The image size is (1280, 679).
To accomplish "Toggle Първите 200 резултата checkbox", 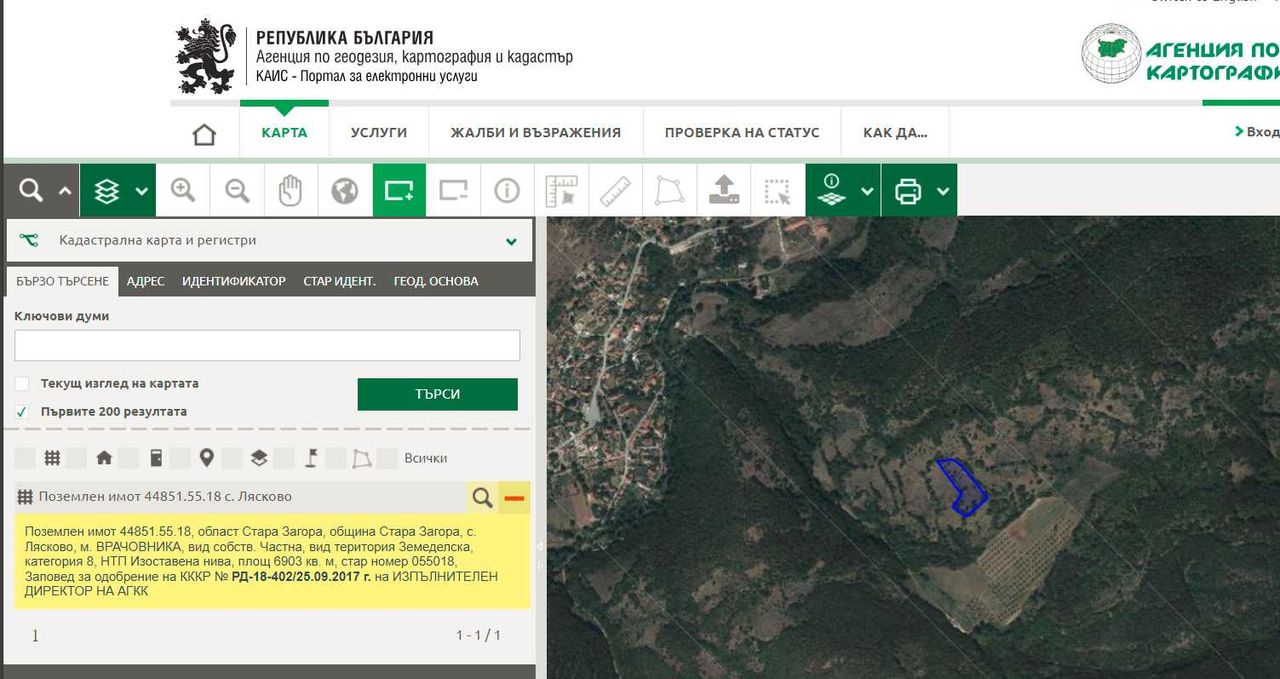I will 22,411.
